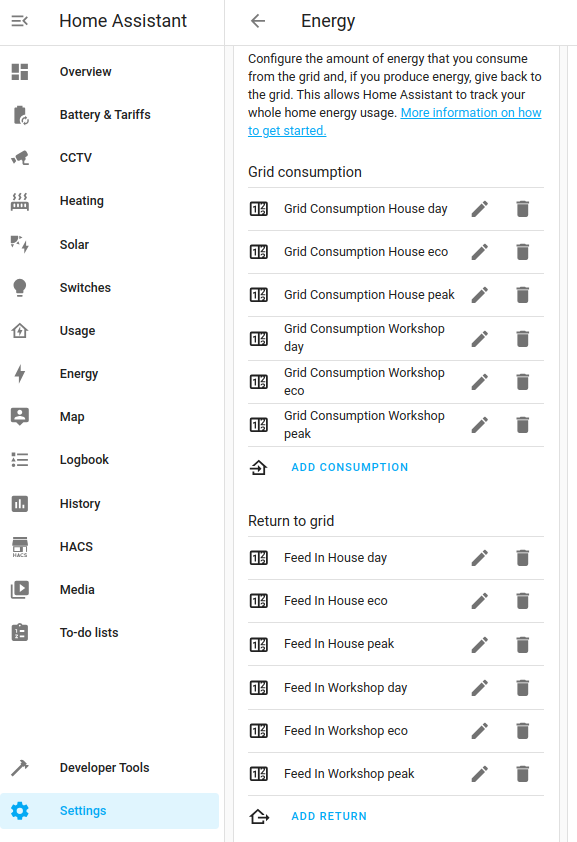Open Developer Tools
This screenshot has width=577, height=842.
pos(109,767)
